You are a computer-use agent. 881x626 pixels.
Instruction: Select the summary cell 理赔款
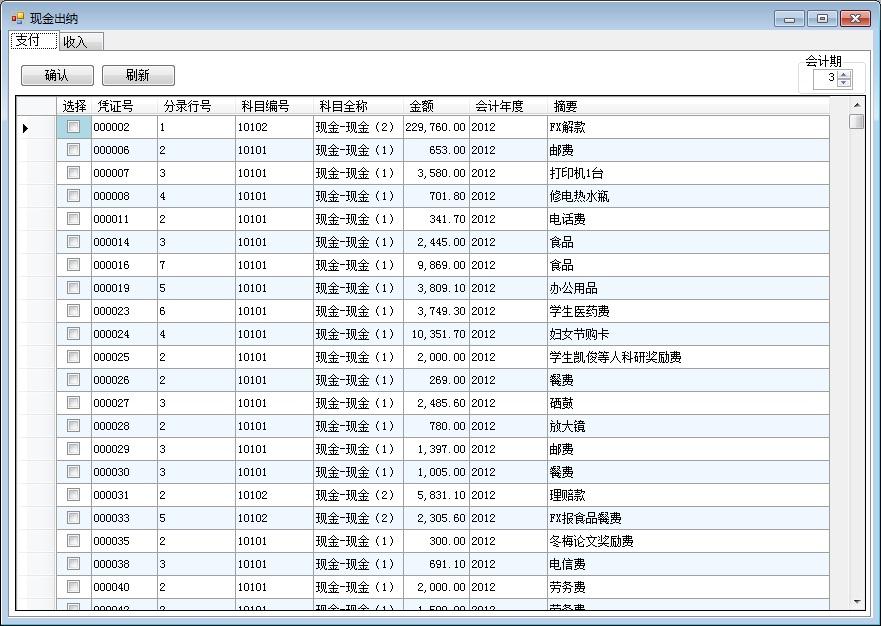click(688, 495)
